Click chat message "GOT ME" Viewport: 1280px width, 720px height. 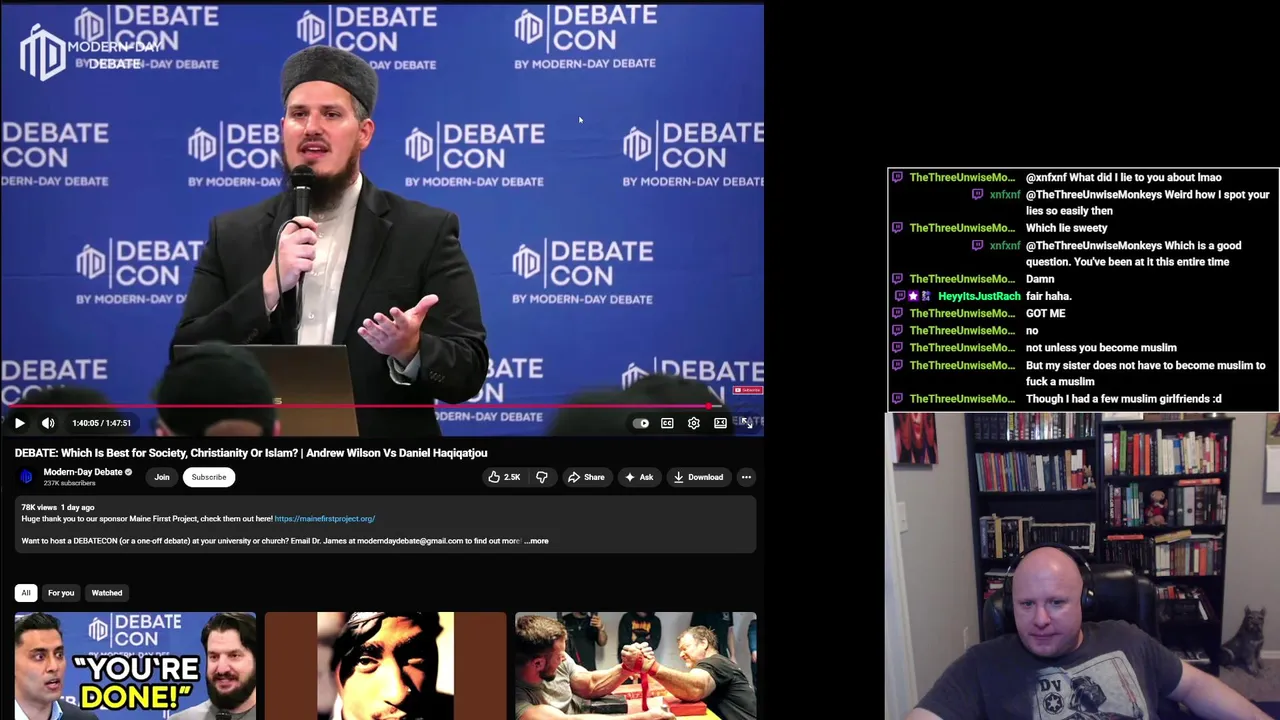click(x=1045, y=314)
